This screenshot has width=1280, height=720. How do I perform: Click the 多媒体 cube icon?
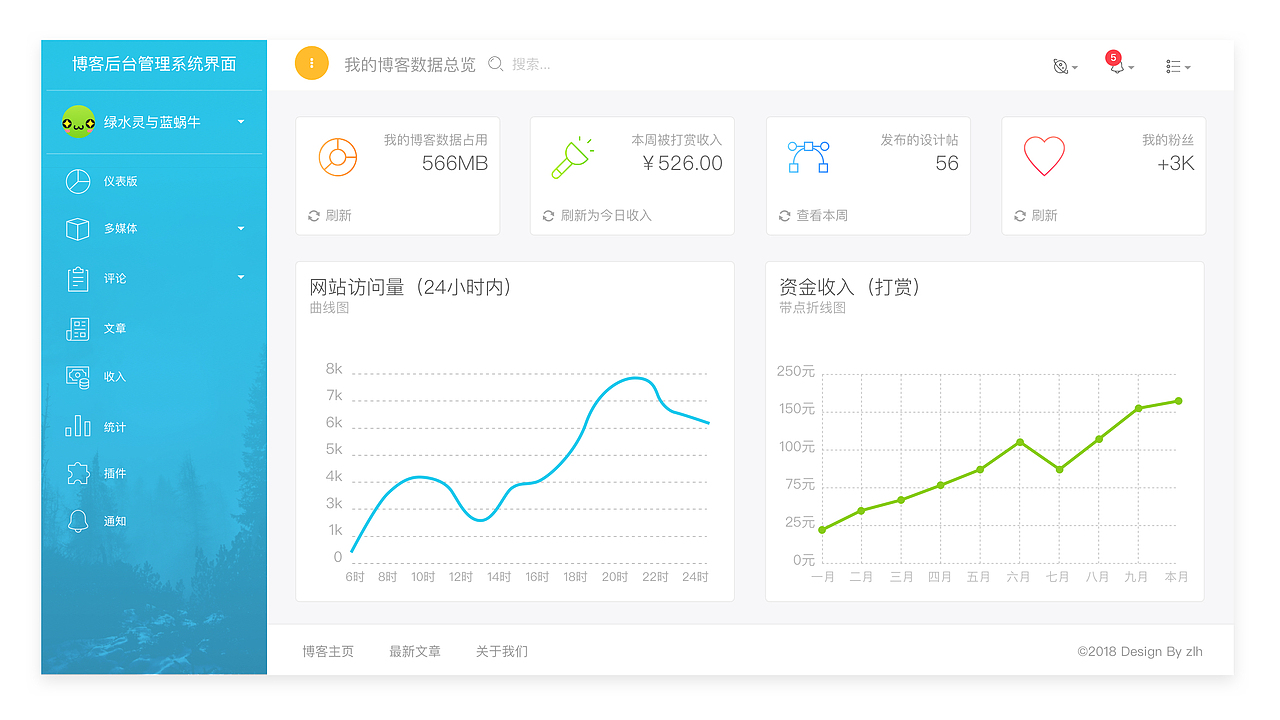78,229
